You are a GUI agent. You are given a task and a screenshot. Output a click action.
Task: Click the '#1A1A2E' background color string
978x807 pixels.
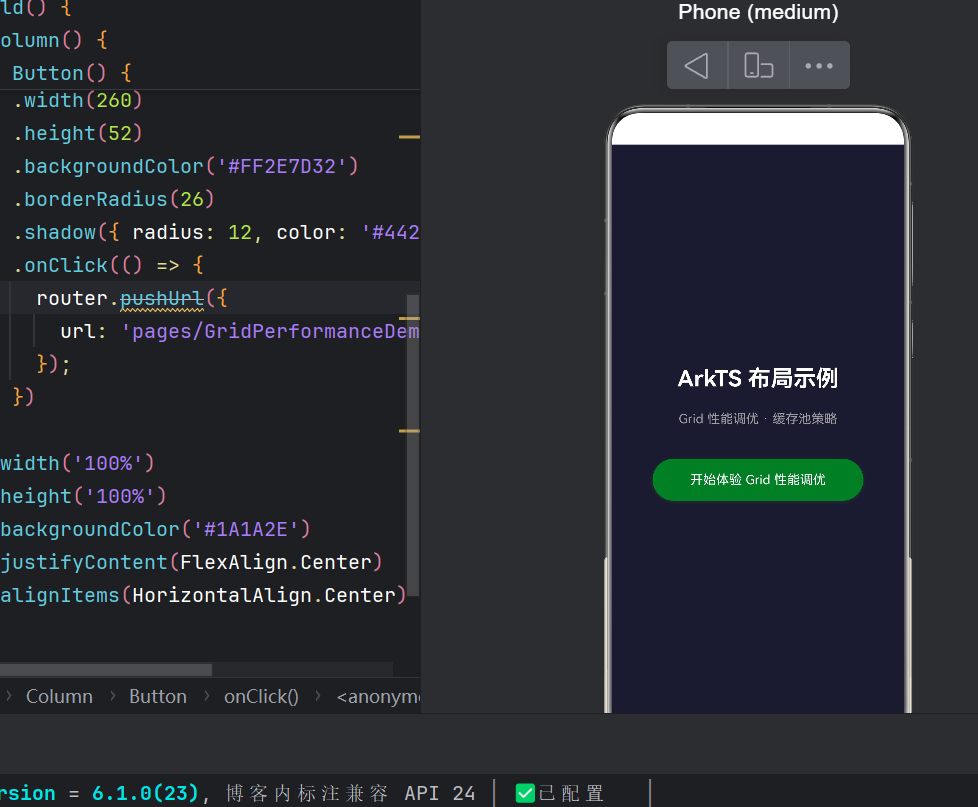click(x=246, y=529)
